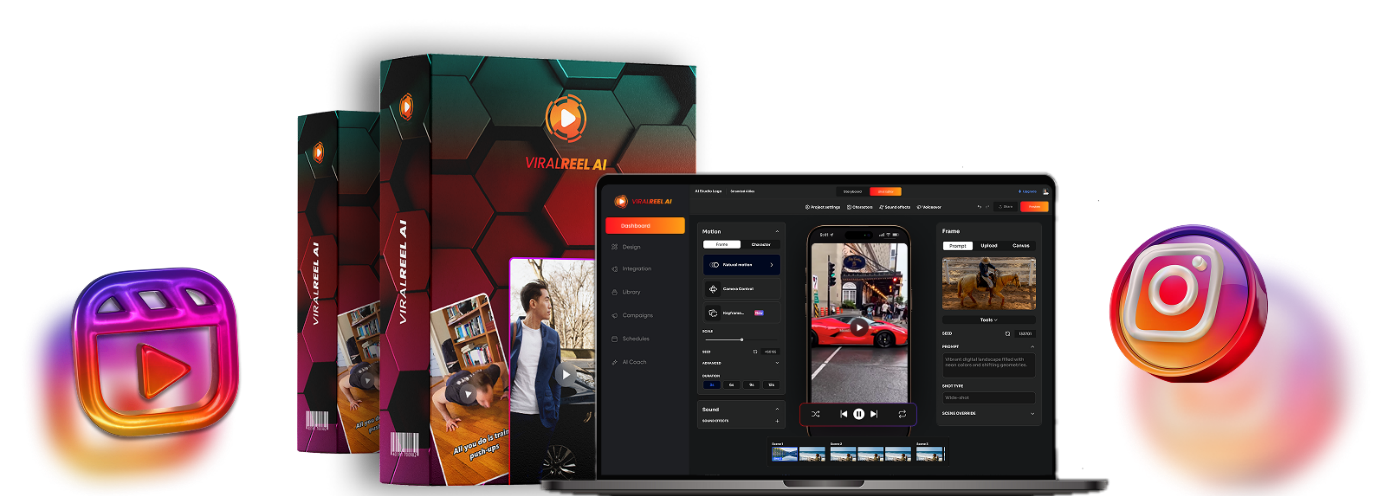
Task: Switch Motion panel to Character mode
Action: click(x=761, y=244)
